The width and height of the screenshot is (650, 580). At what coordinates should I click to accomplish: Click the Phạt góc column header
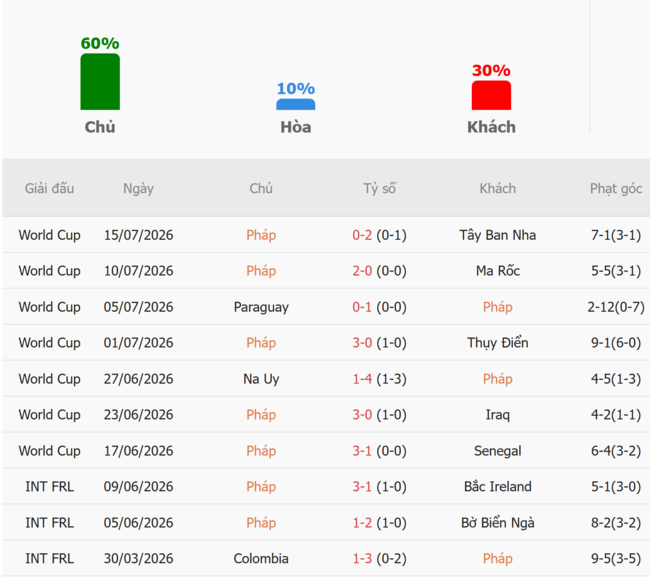(x=616, y=189)
